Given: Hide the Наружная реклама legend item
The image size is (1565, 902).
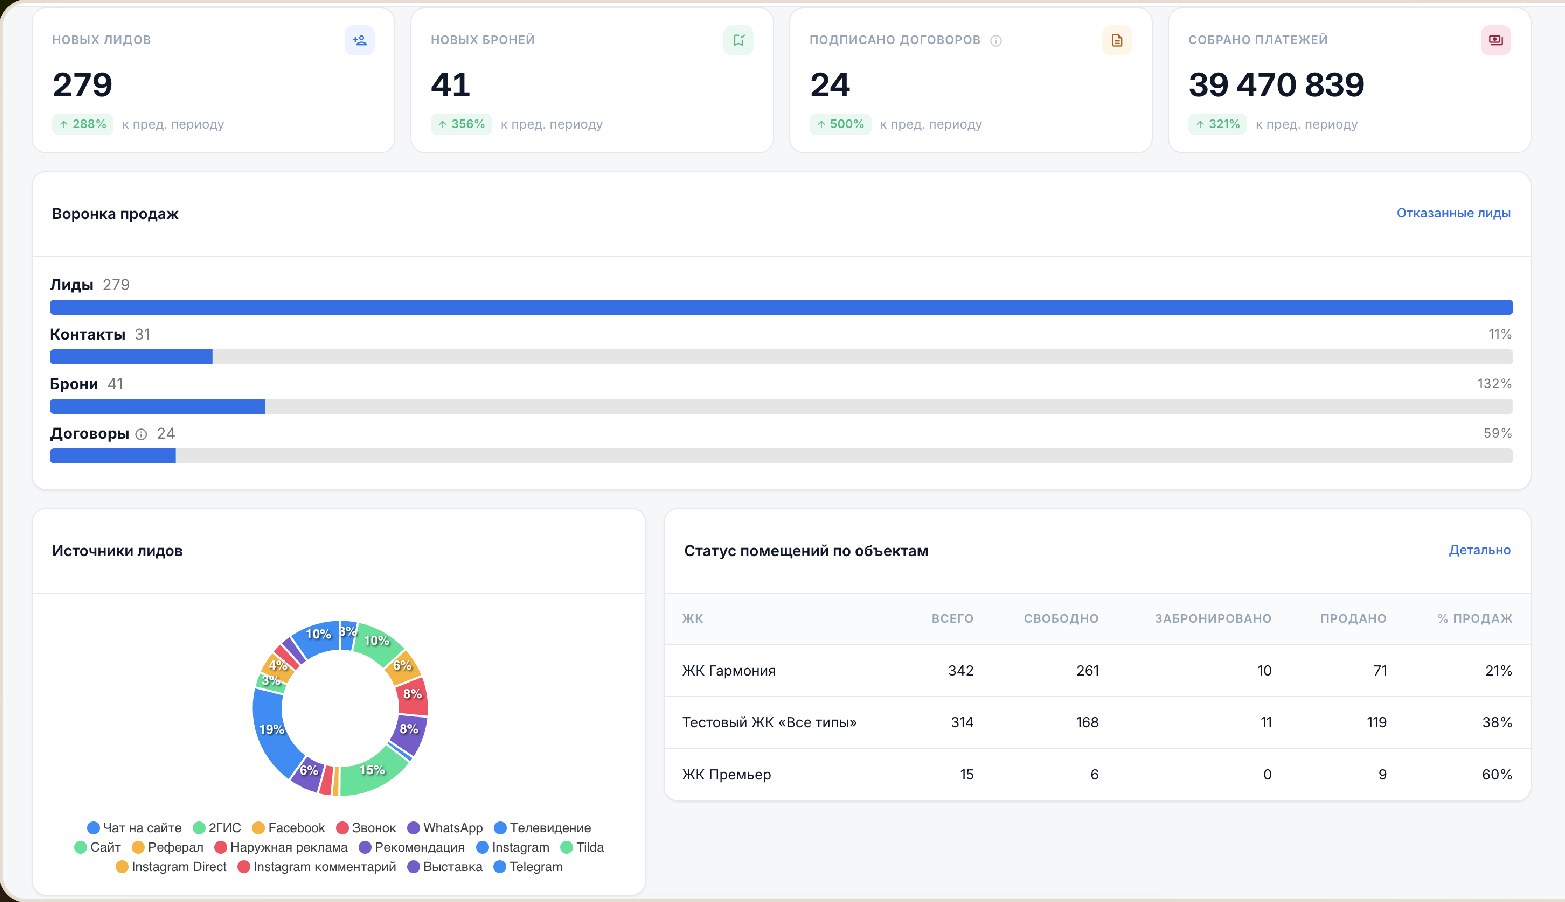Looking at the screenshot, I should click(x=281, y=847).
